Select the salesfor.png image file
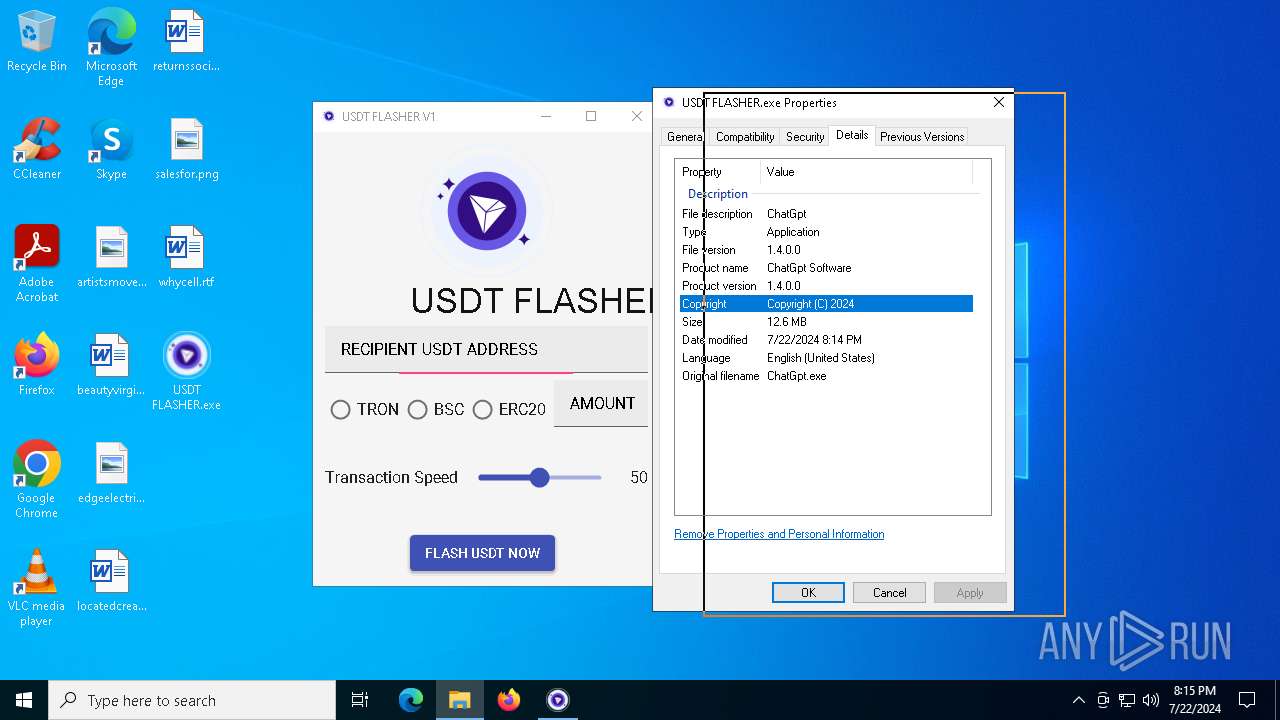The width and height of the screenshot is (1280, 720). pos(186,150)
